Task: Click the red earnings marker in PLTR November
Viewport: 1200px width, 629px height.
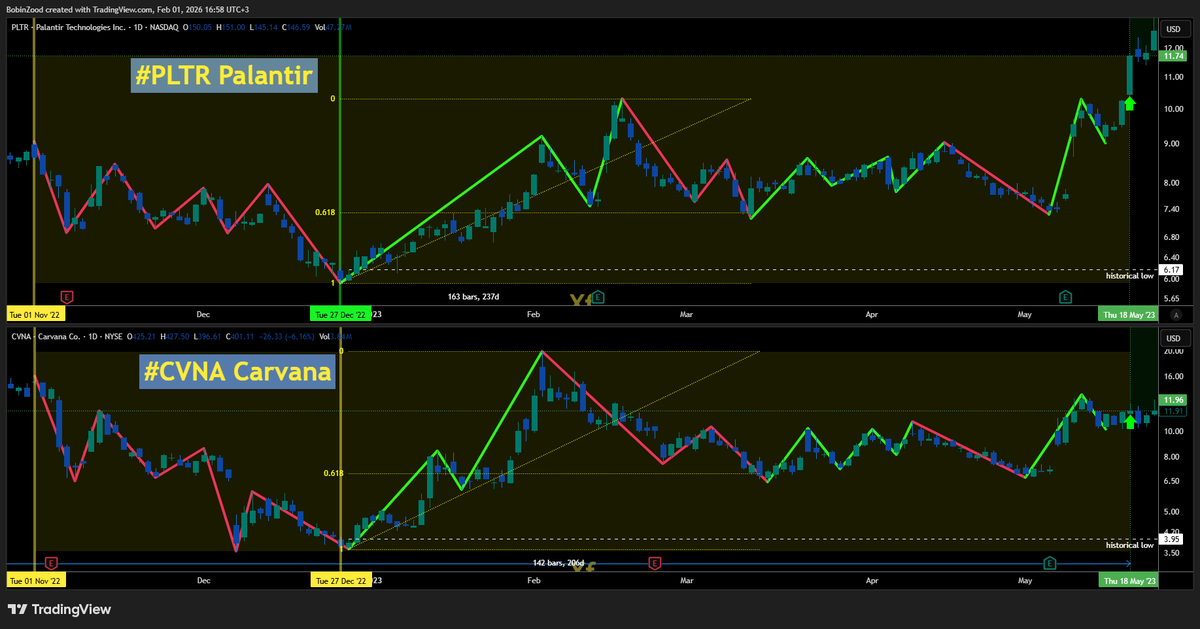Action: [x=67, y=297]
